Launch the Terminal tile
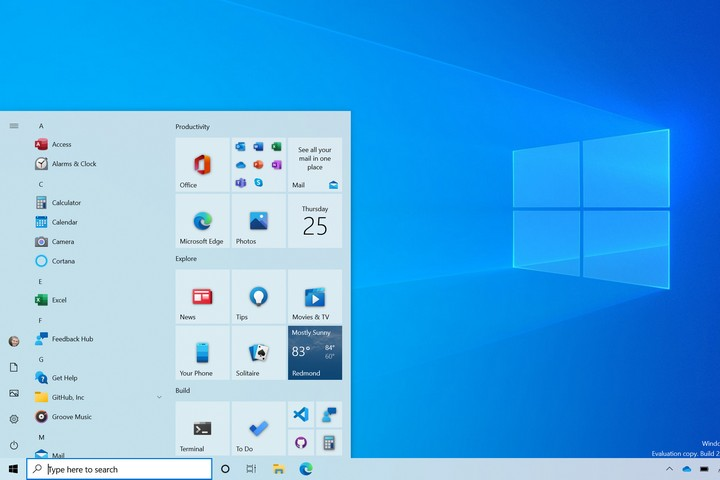The width and height of the screenshot is (720, 480). pos(202,429)
